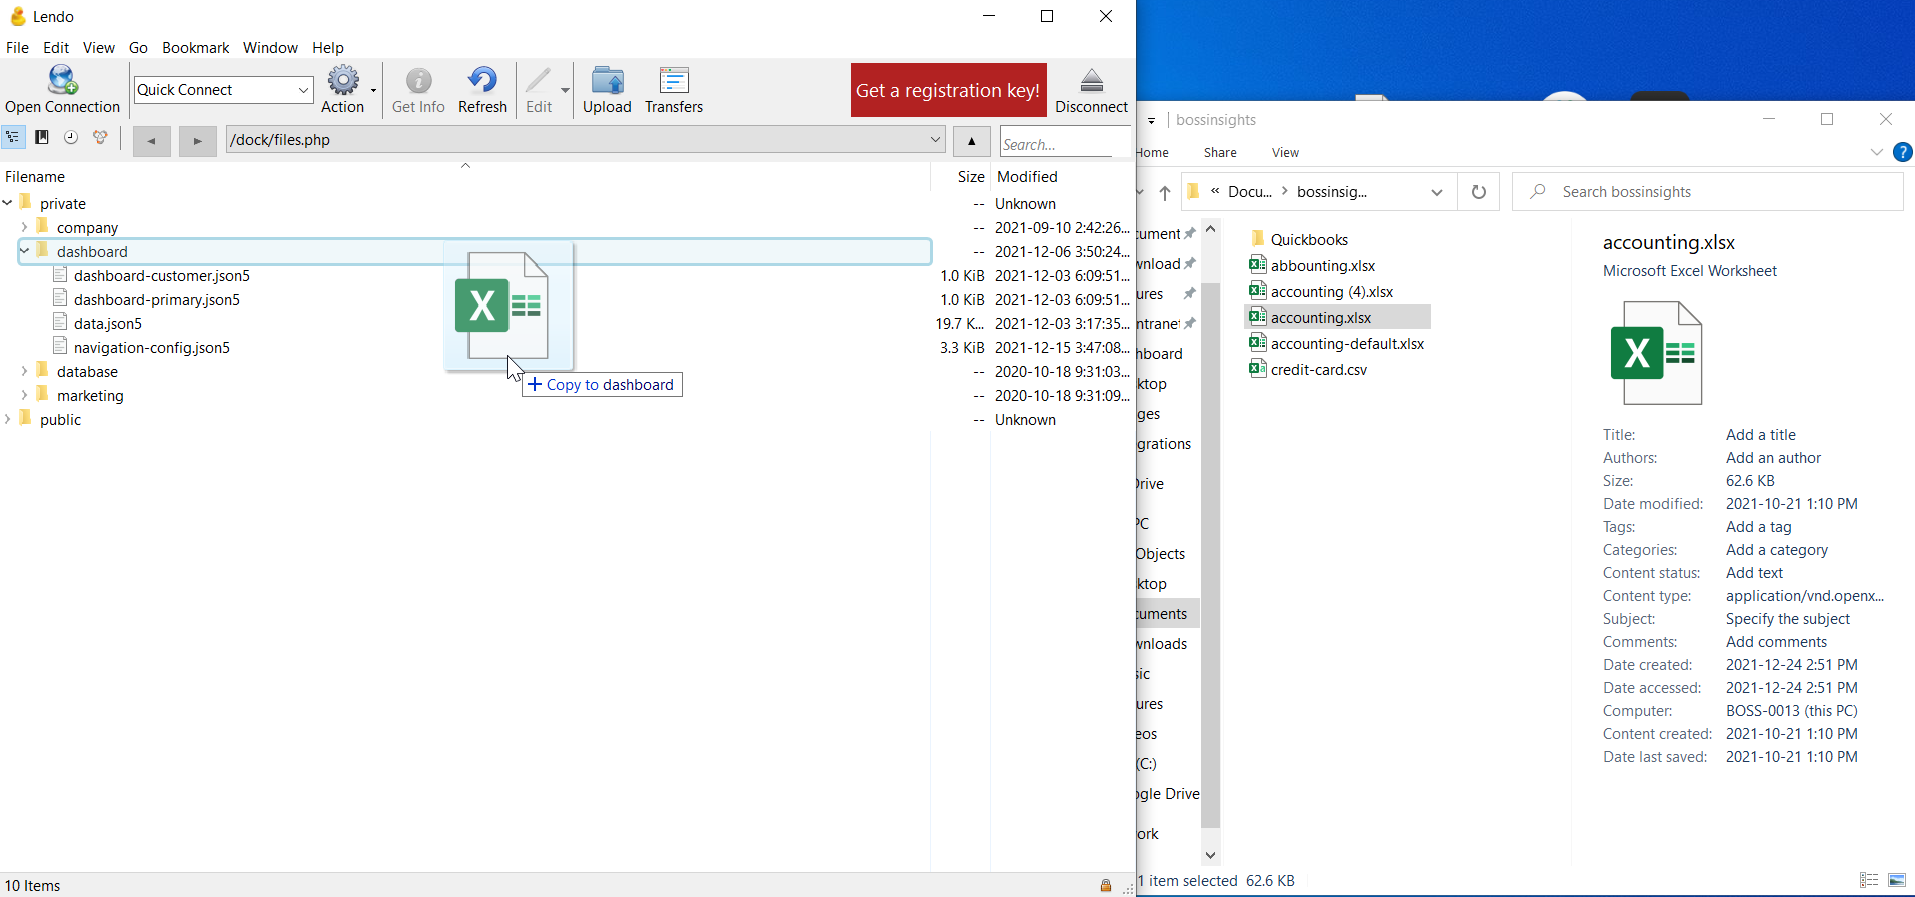Screen dimensions: 1915x897
Task: Switch Explorer to large icons view
Action: tap(1897, 880)
